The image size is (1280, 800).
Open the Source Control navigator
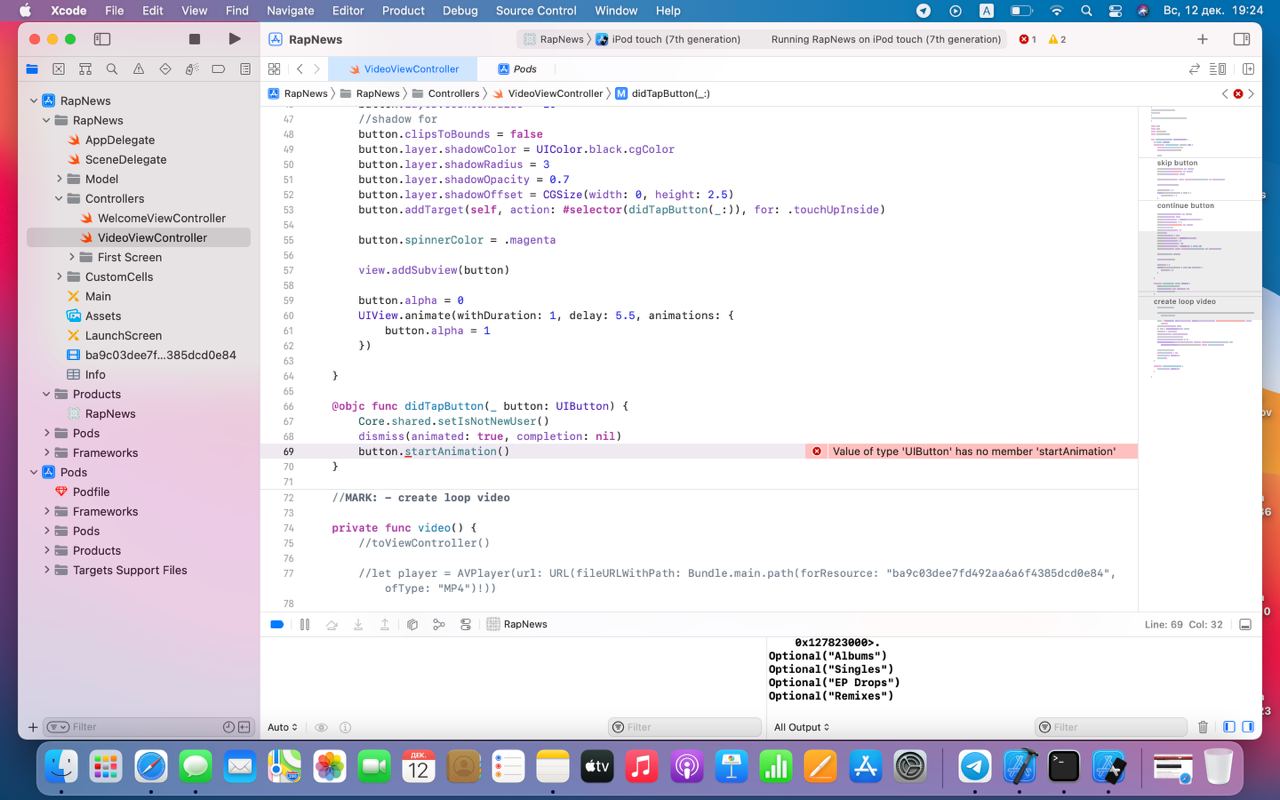click(x=58, y=69)
